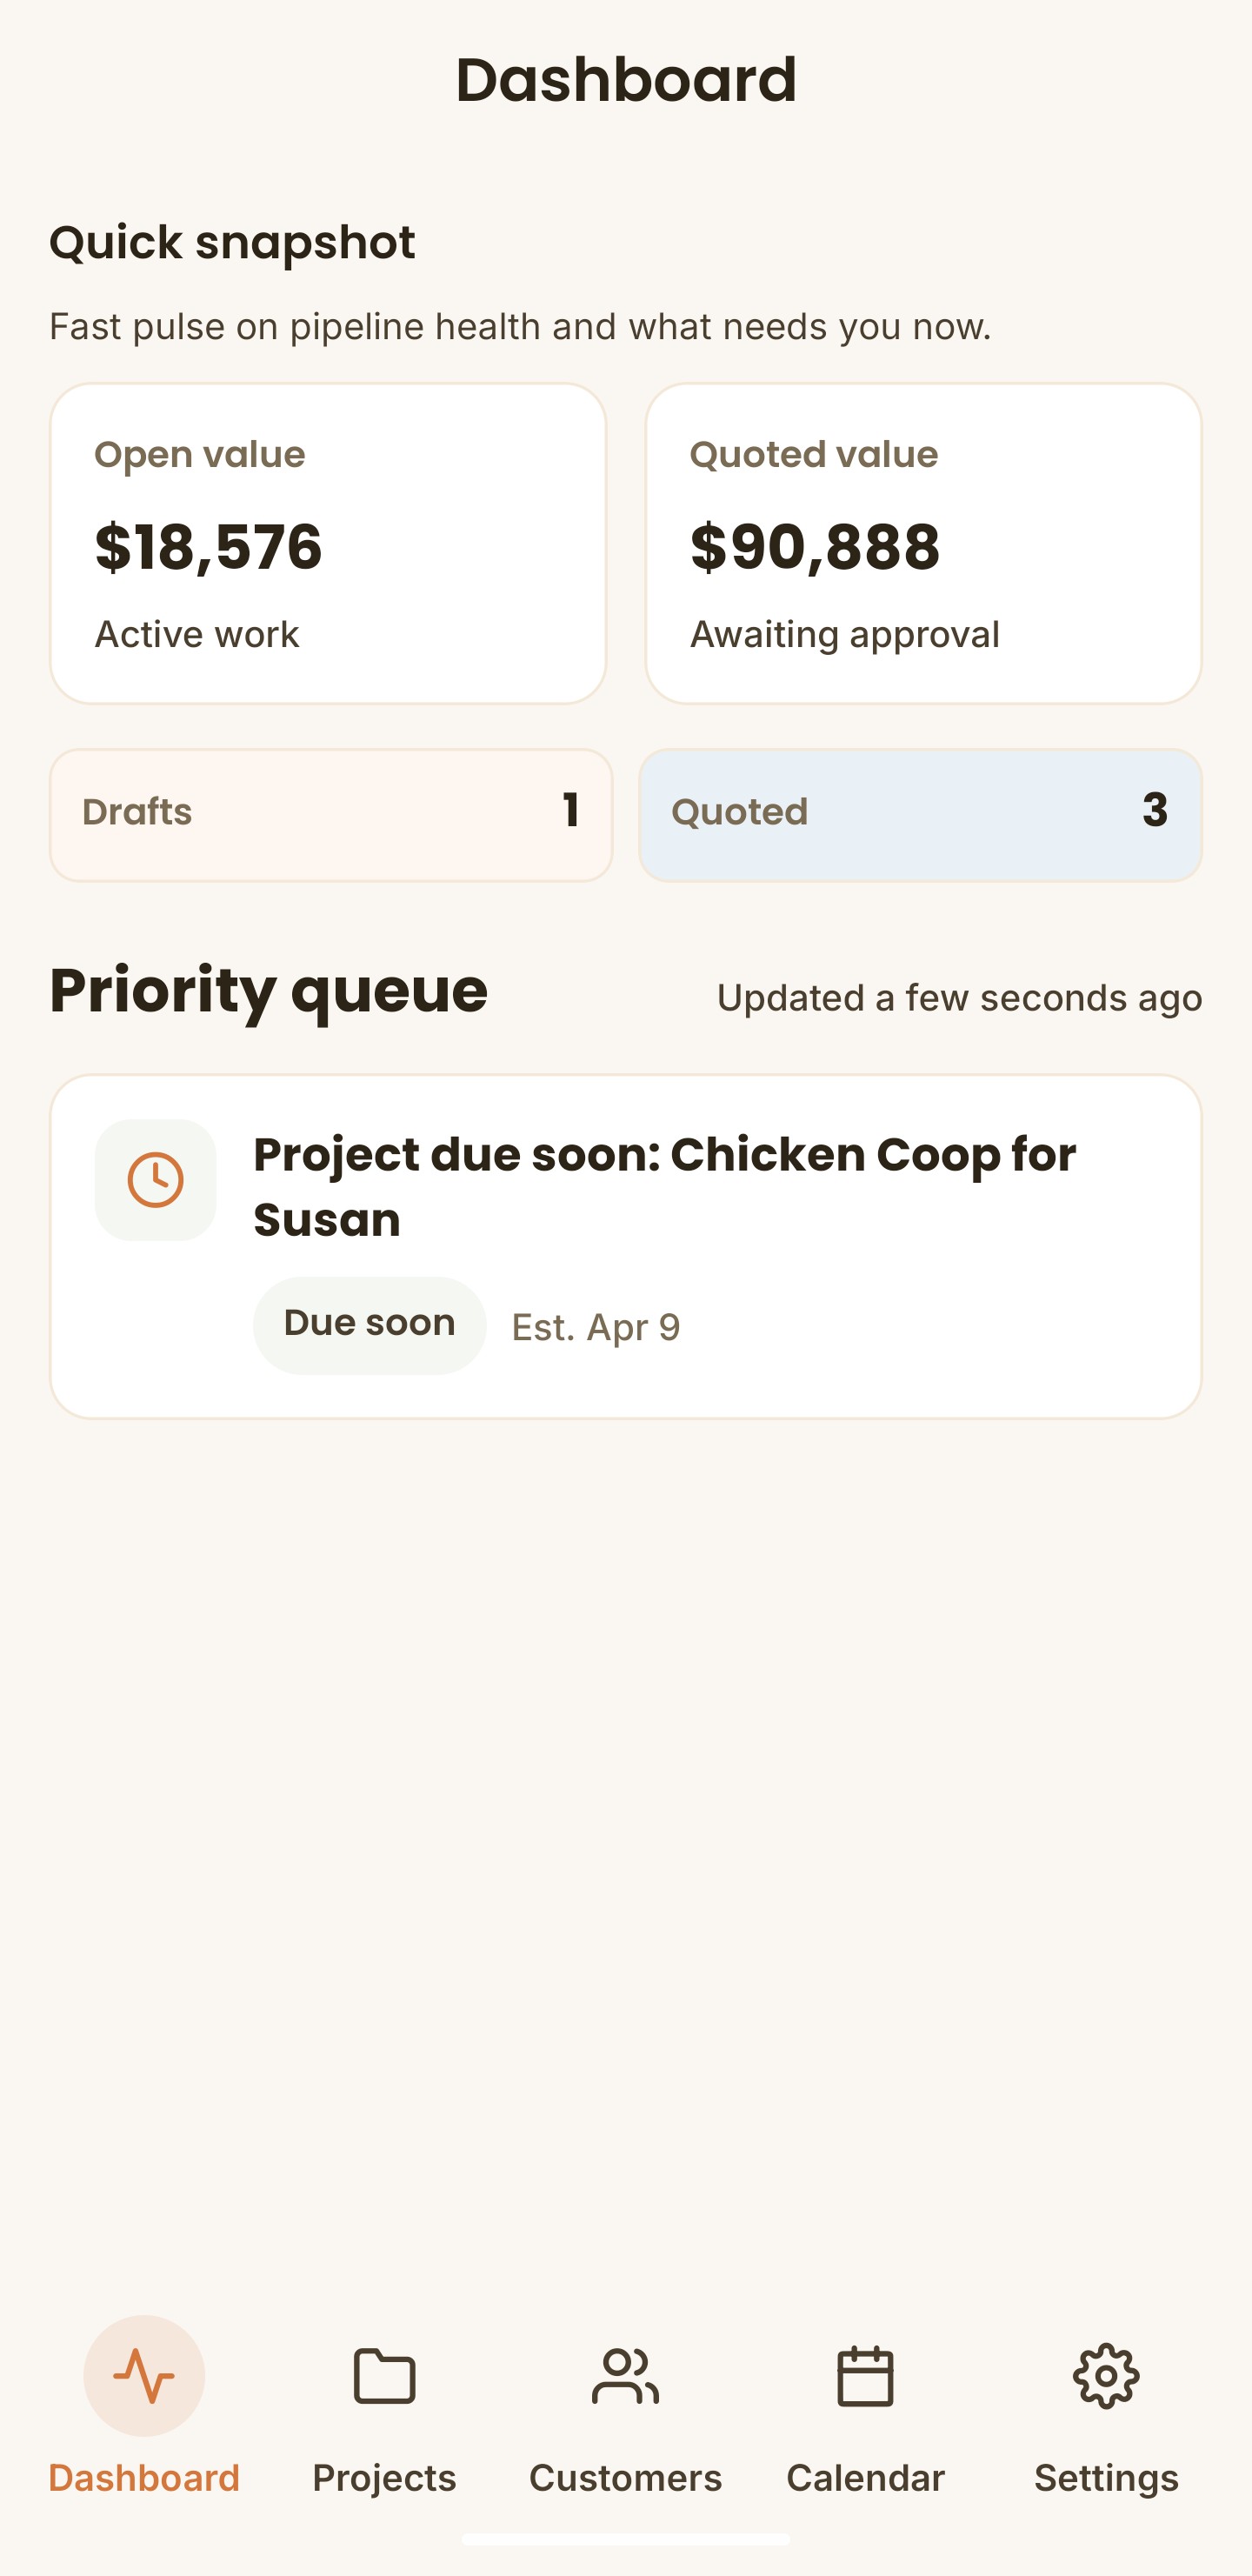Image resolution: width=1252 pixels, height=2576 pixels.
Task: Switch to the Customers tab label
Action: coord(625,2478)
